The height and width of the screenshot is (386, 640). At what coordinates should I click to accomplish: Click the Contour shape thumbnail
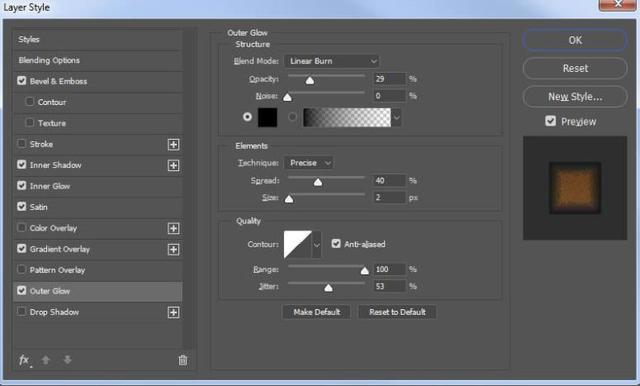pos(298,244)
